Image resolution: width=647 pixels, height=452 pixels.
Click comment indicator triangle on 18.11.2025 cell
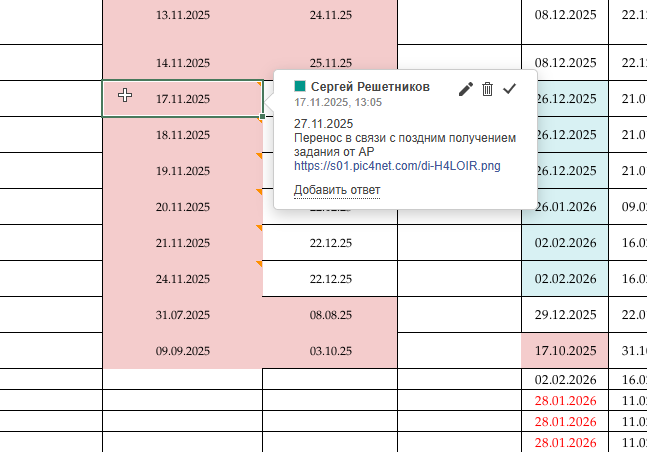click(x=259, y=122)
